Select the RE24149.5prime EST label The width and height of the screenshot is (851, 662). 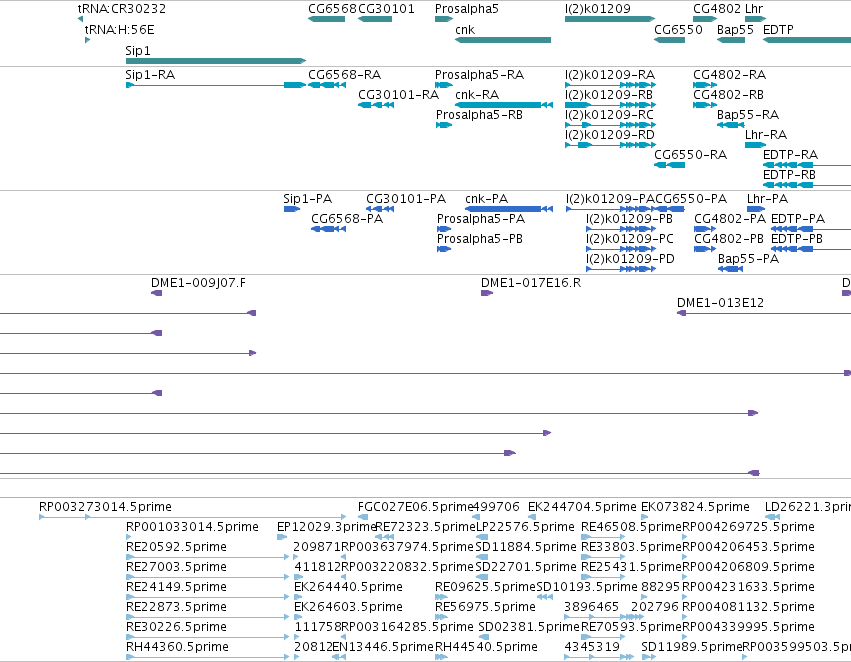click(176, 588)
